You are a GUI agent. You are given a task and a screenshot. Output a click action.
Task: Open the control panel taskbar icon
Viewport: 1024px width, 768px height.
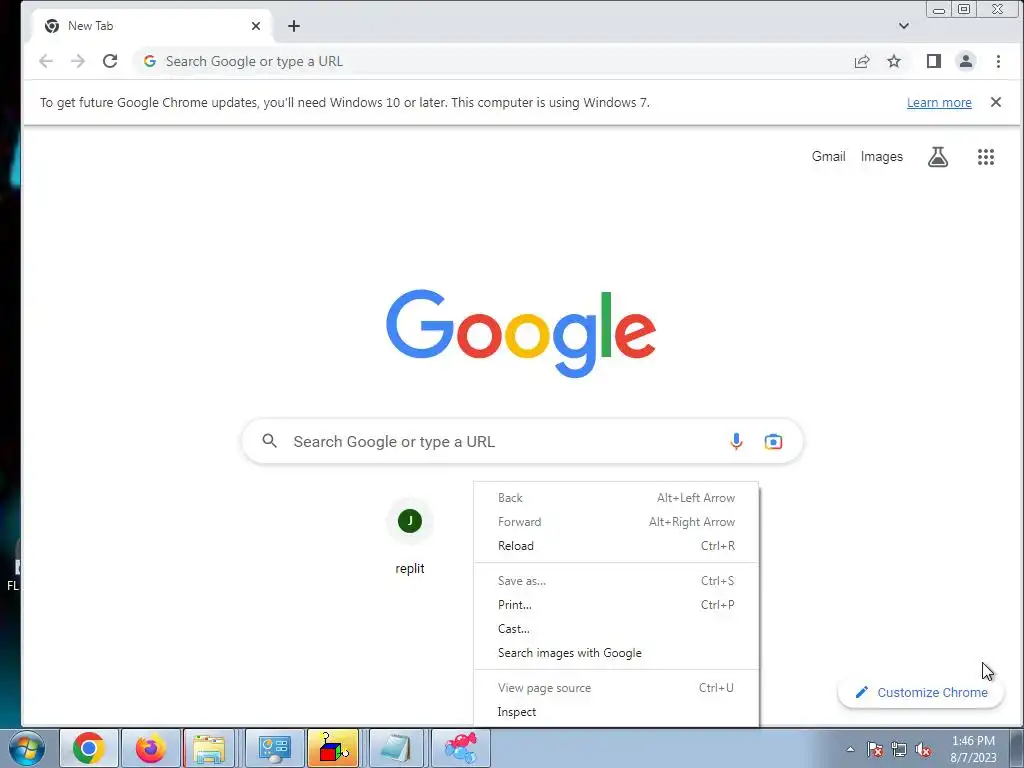coord(275,748)
